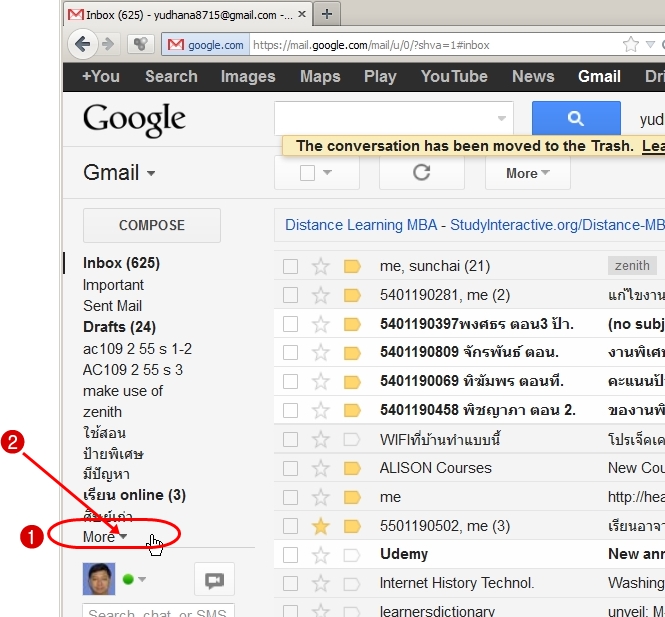Open News in the Google bar
Screen dimensions: 665x617
pos(533,77)
